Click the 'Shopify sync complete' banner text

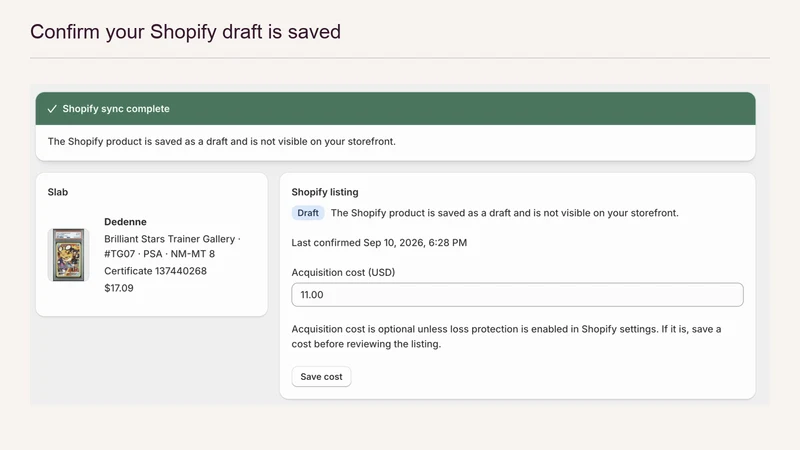click(116, 109)
